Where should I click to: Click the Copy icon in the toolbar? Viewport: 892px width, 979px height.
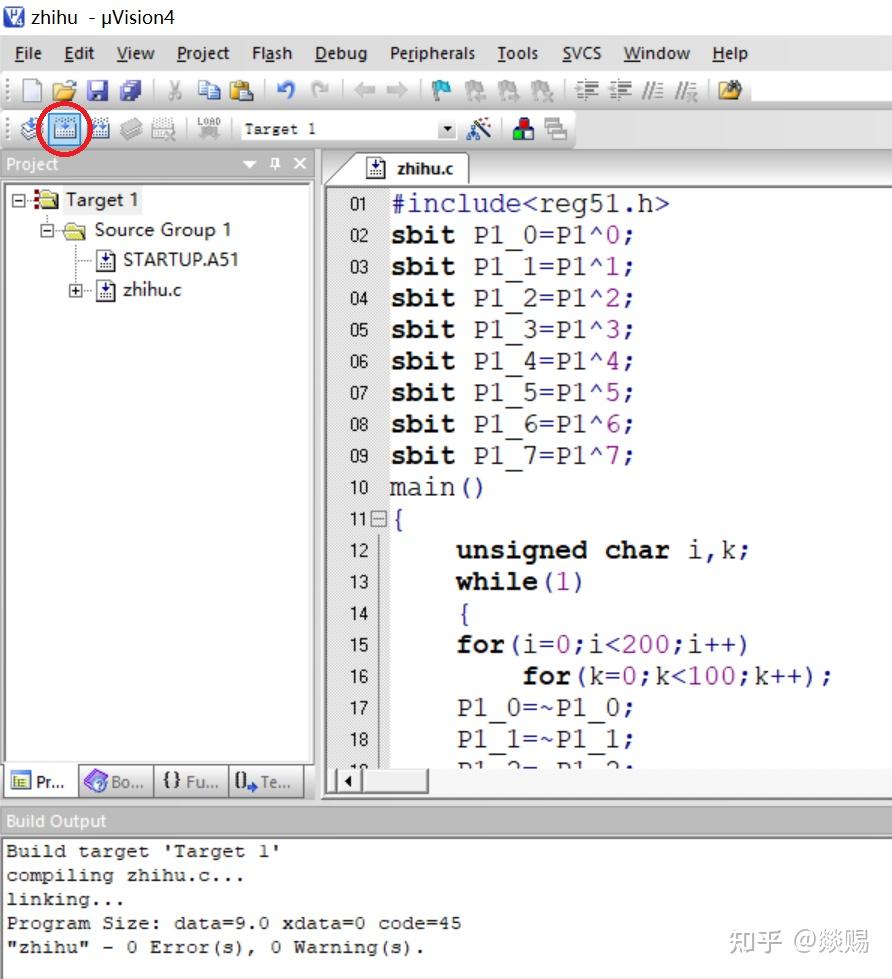tap(208, 91)
